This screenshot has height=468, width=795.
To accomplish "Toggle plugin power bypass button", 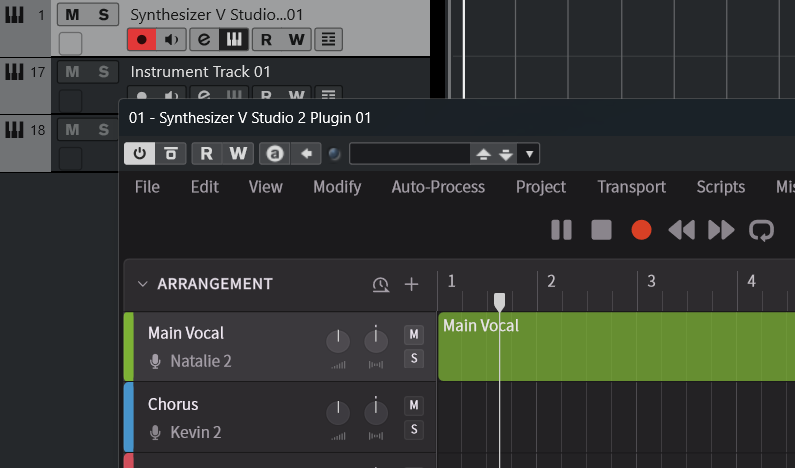I will pos(139,154).
